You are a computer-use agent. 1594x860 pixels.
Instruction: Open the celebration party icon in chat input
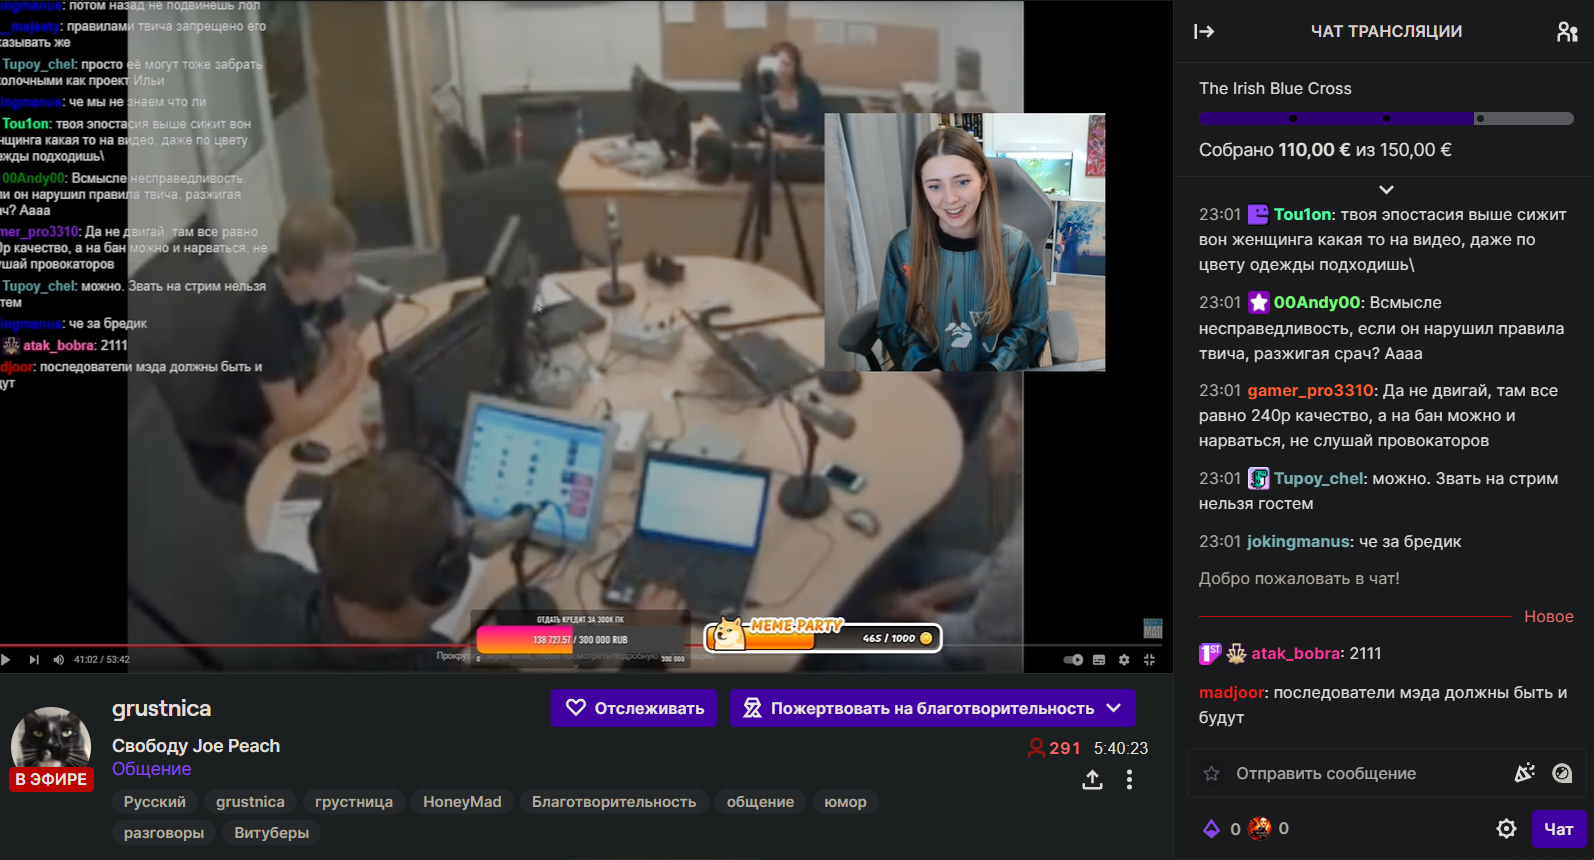(x=1525, y=773)
